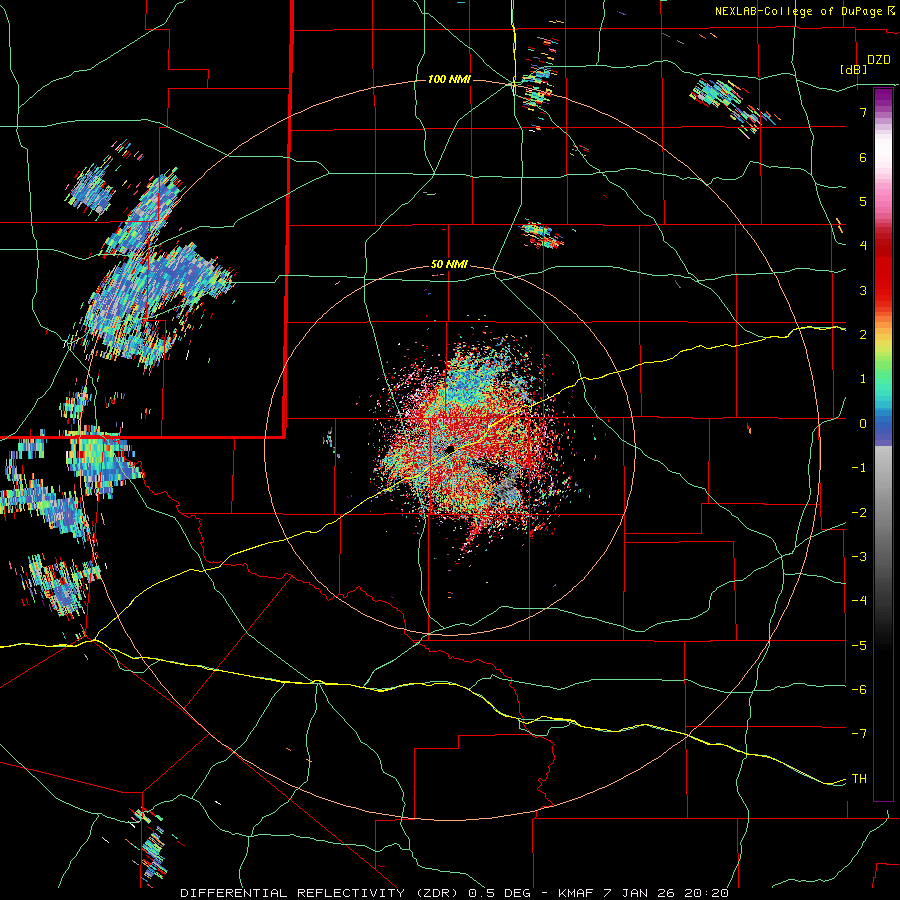The image size is (900, 900).
Task: Click the gray -2 dB region of colorbar
Action: 883,512
